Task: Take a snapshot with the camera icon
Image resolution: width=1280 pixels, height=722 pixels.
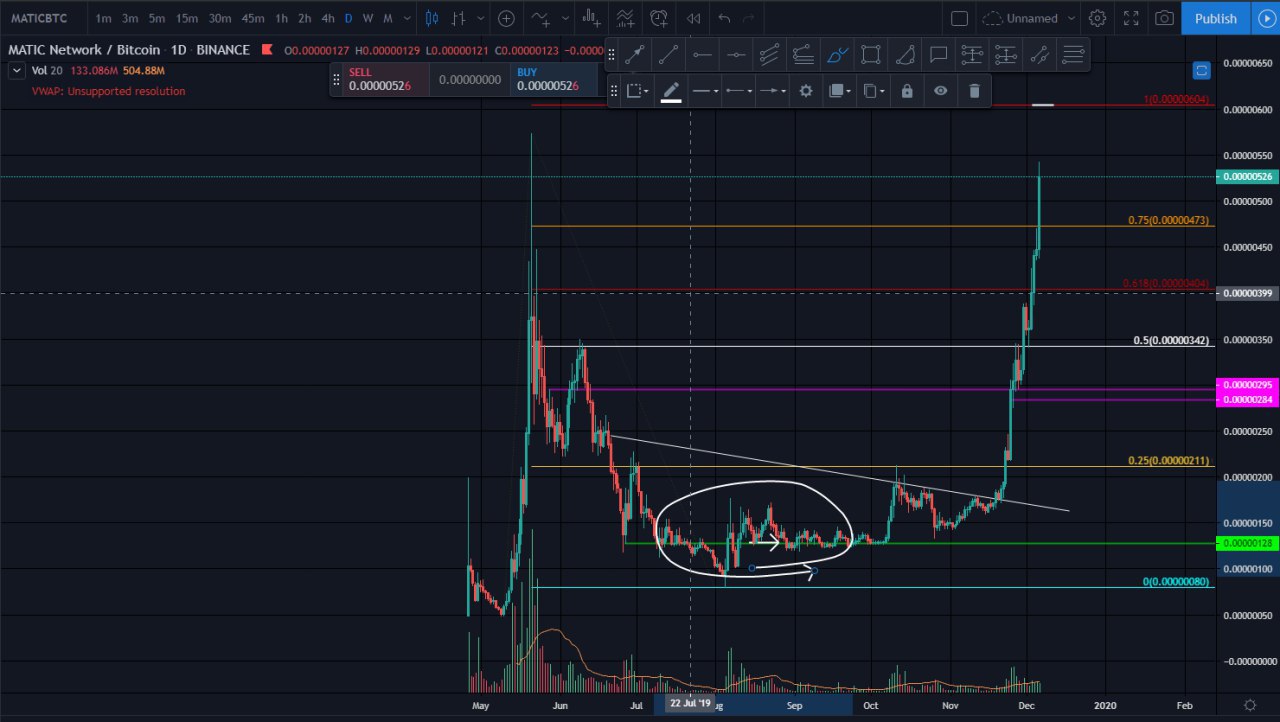Action: point(1164,18)
